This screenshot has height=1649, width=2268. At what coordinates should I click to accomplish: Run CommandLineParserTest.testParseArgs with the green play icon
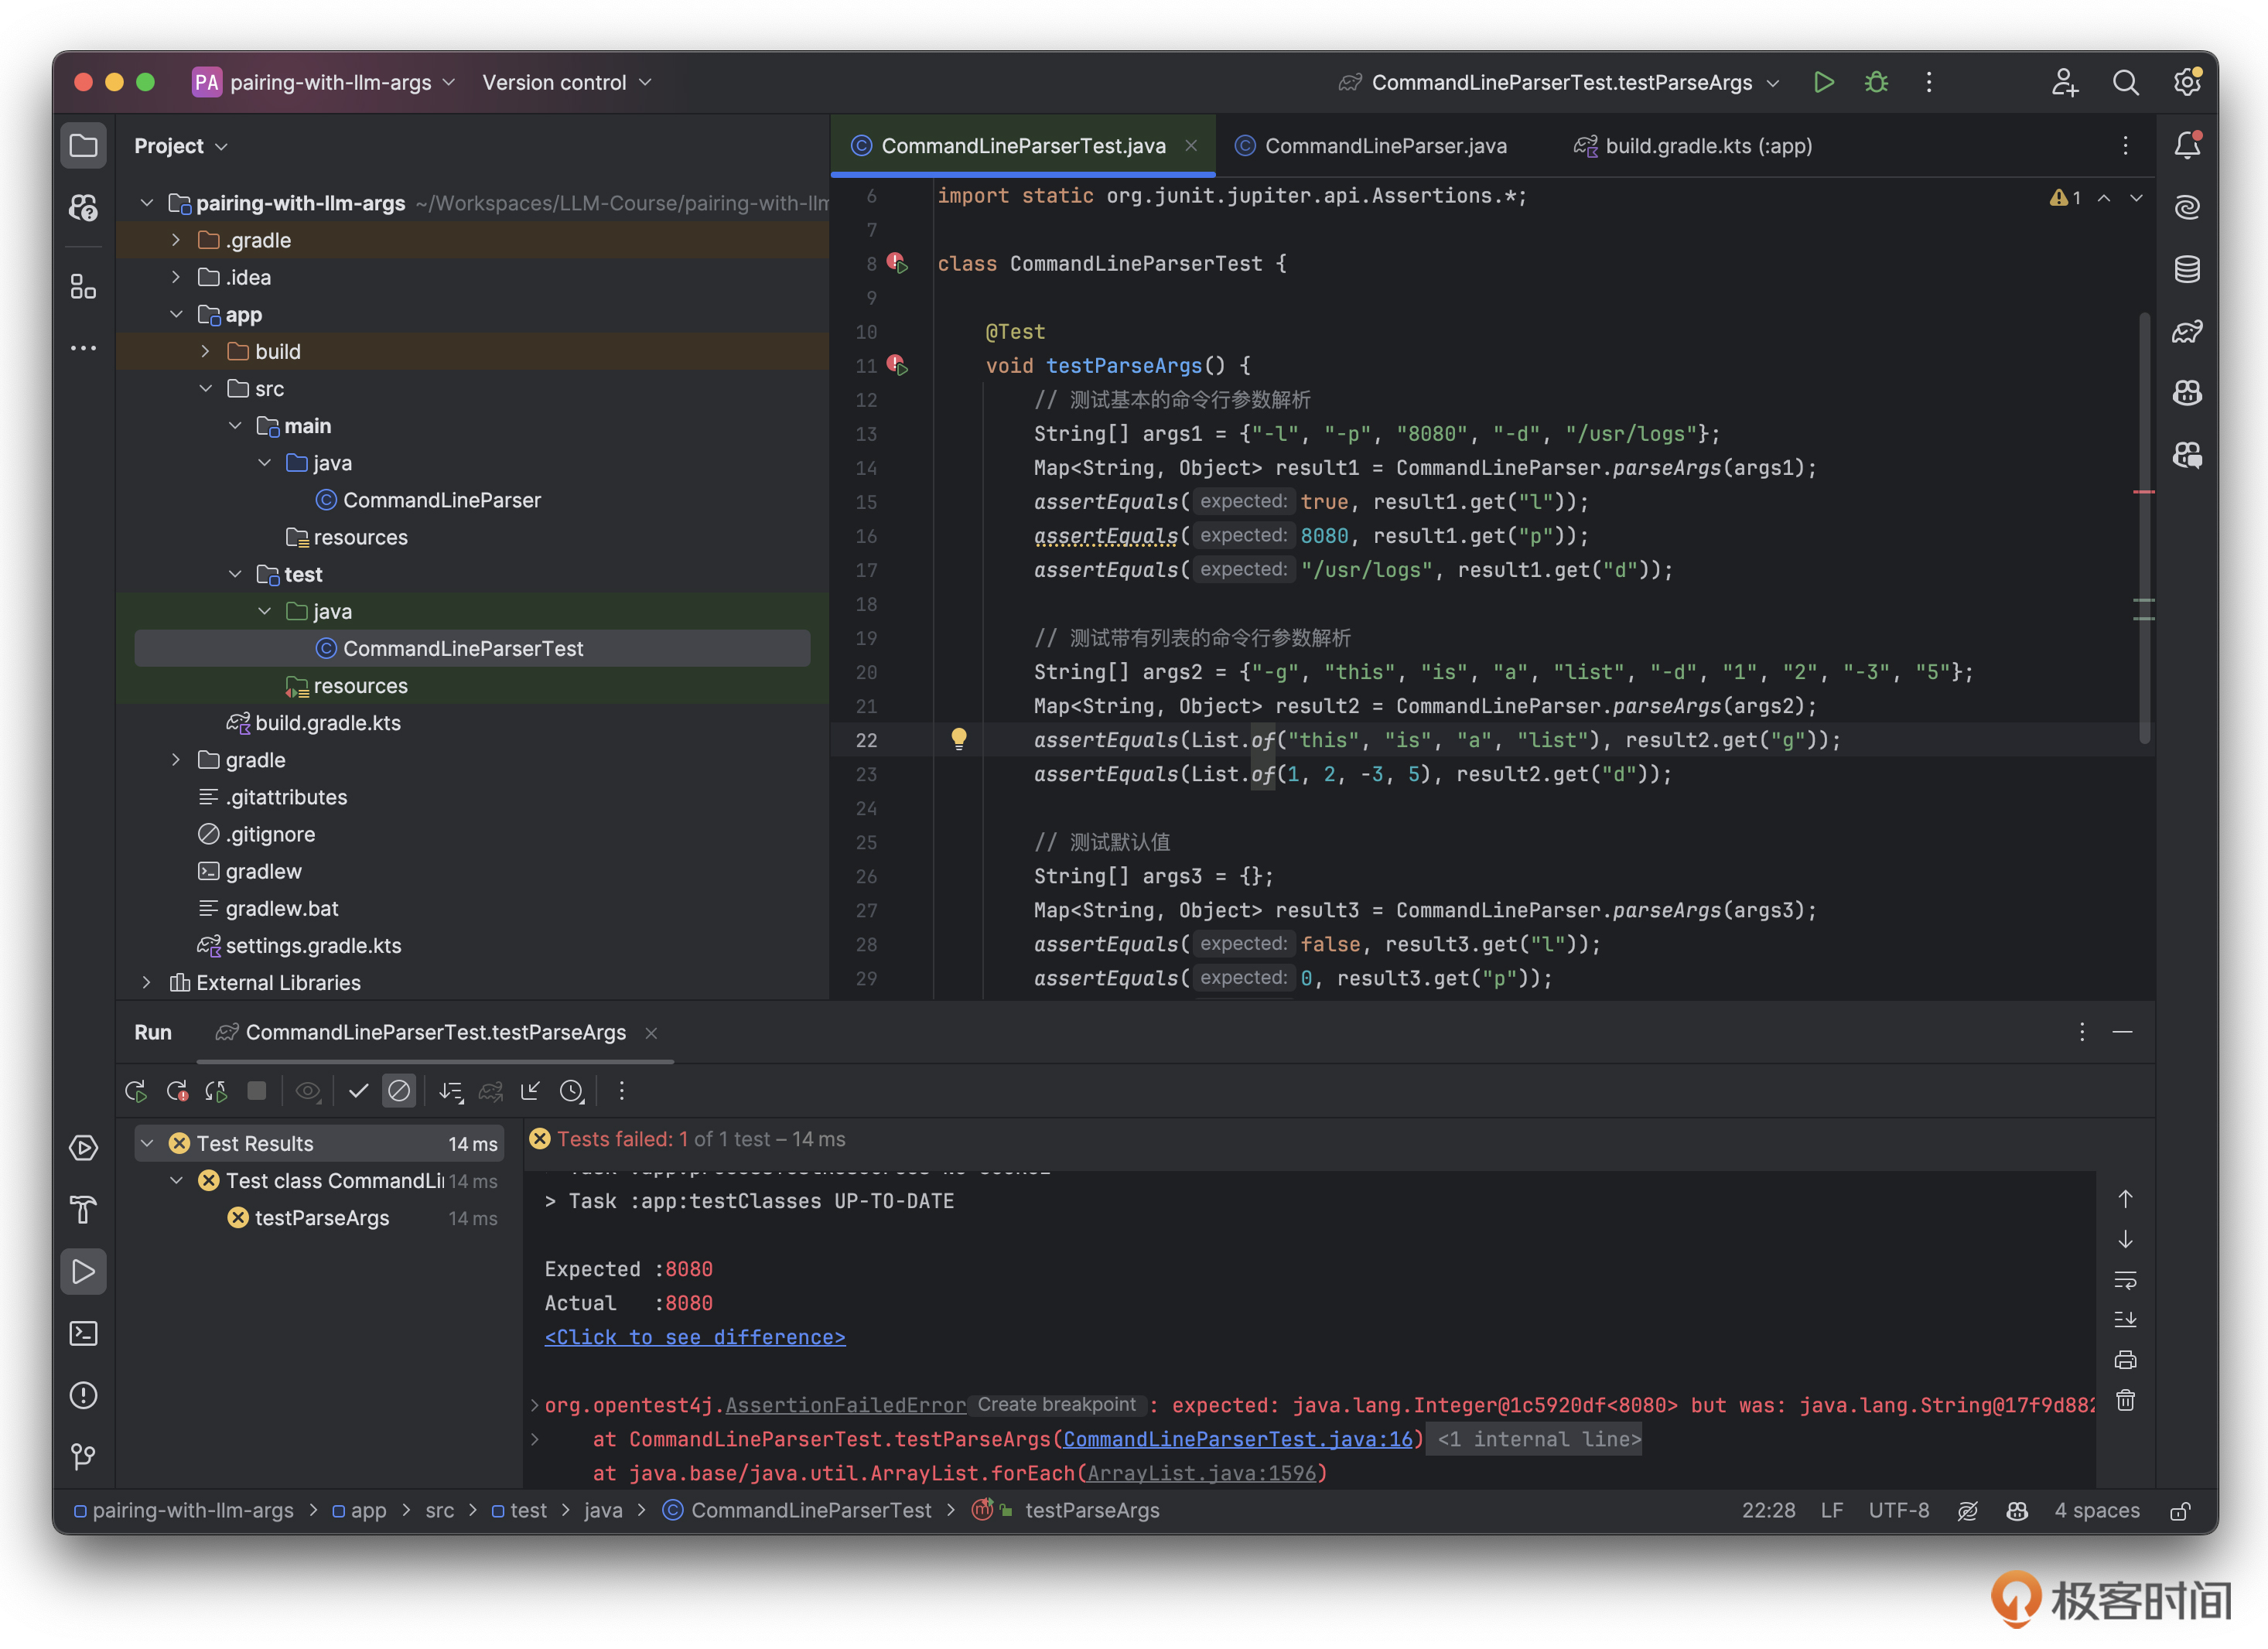point(1823,82)
